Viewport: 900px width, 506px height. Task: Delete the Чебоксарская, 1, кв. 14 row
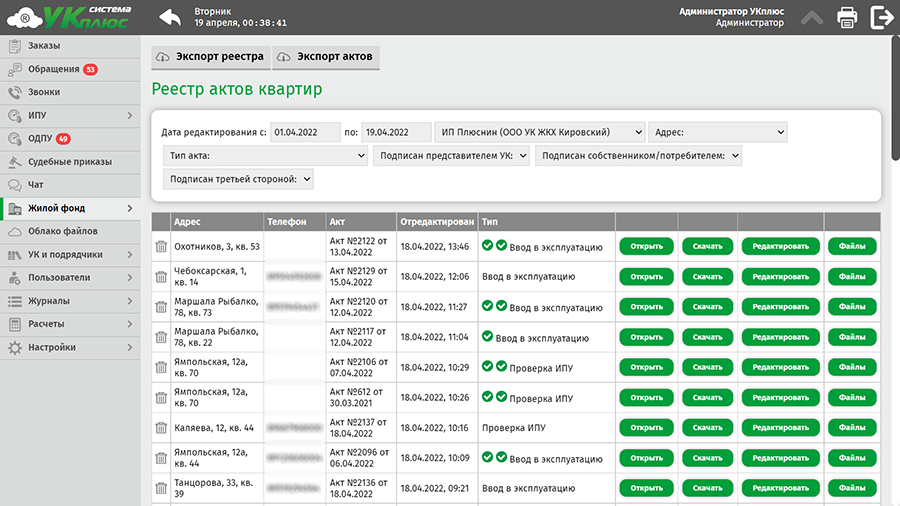point(161,277)
